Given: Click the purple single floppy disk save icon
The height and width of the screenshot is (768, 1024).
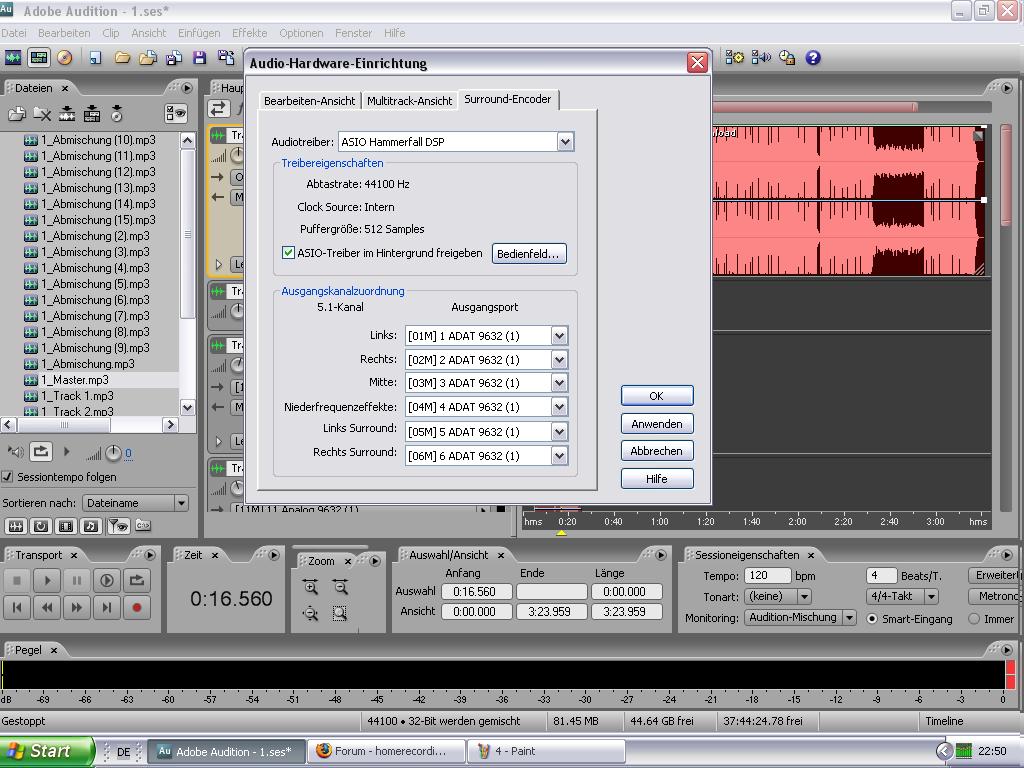Looking at the screenshot, I should pos(199,58).
